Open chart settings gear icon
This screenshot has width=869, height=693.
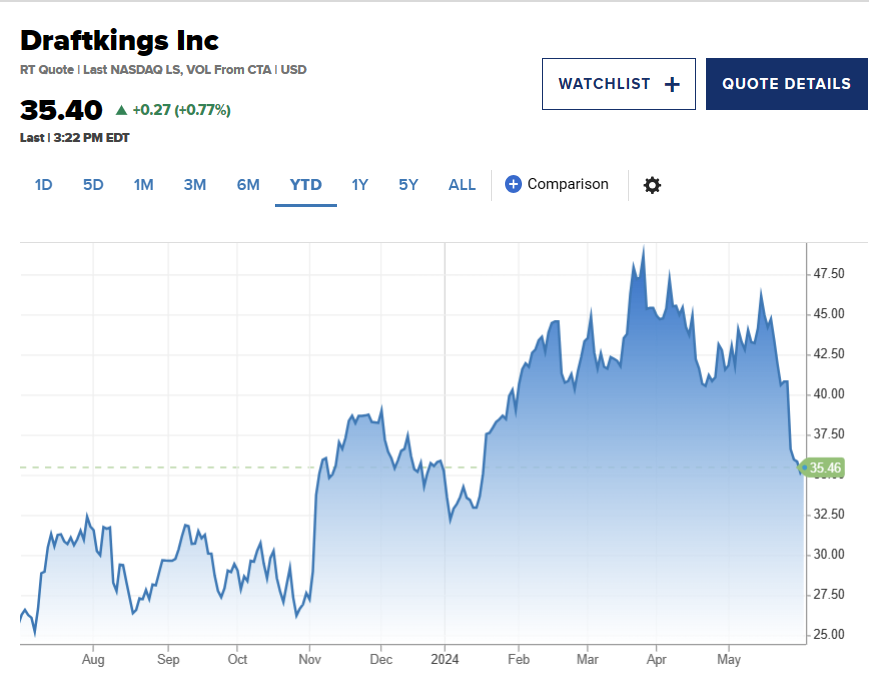pyautogui.click(x=652, y=185)
